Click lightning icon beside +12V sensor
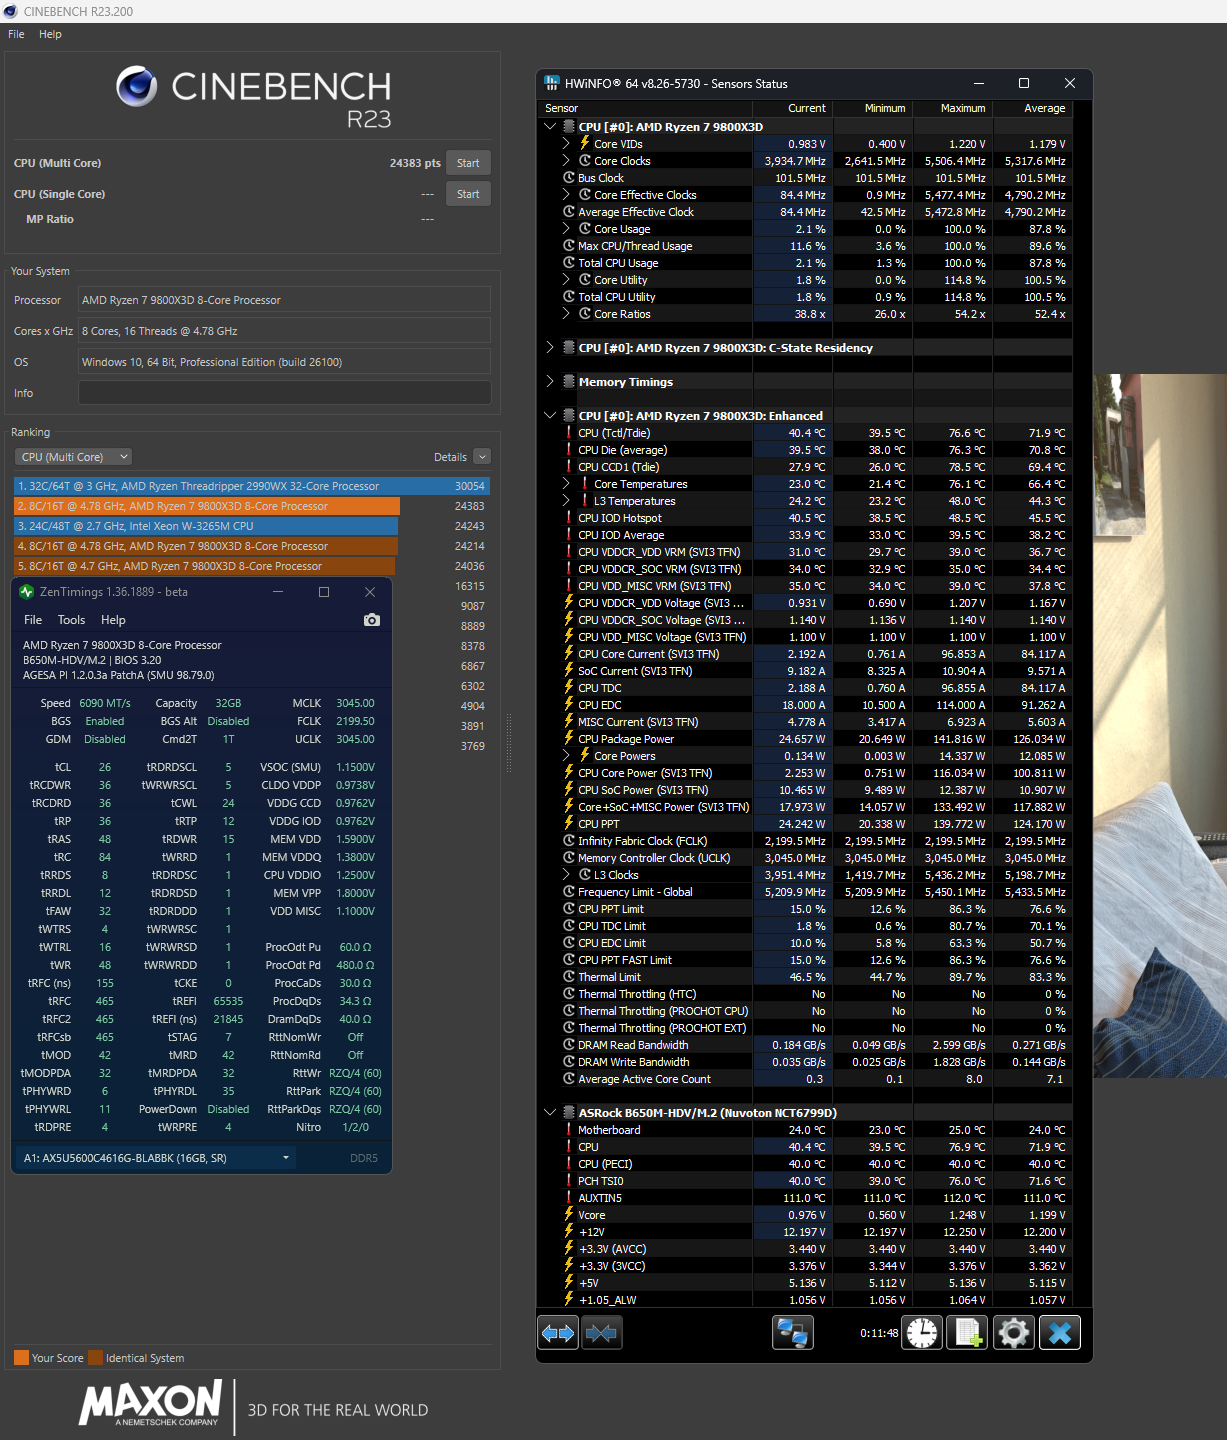This screenshot has width=1227, height=1440. point(569,1232)
